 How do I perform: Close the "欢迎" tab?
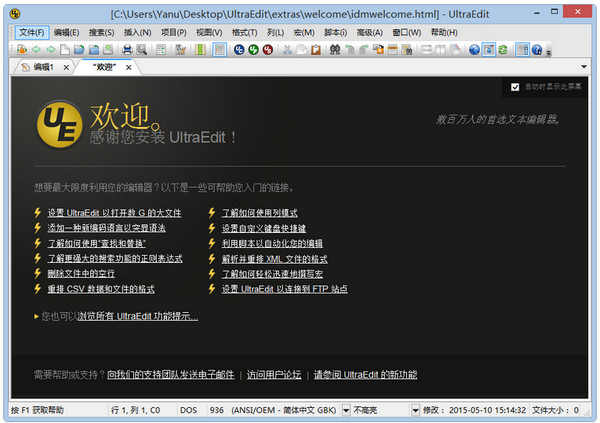129,68
